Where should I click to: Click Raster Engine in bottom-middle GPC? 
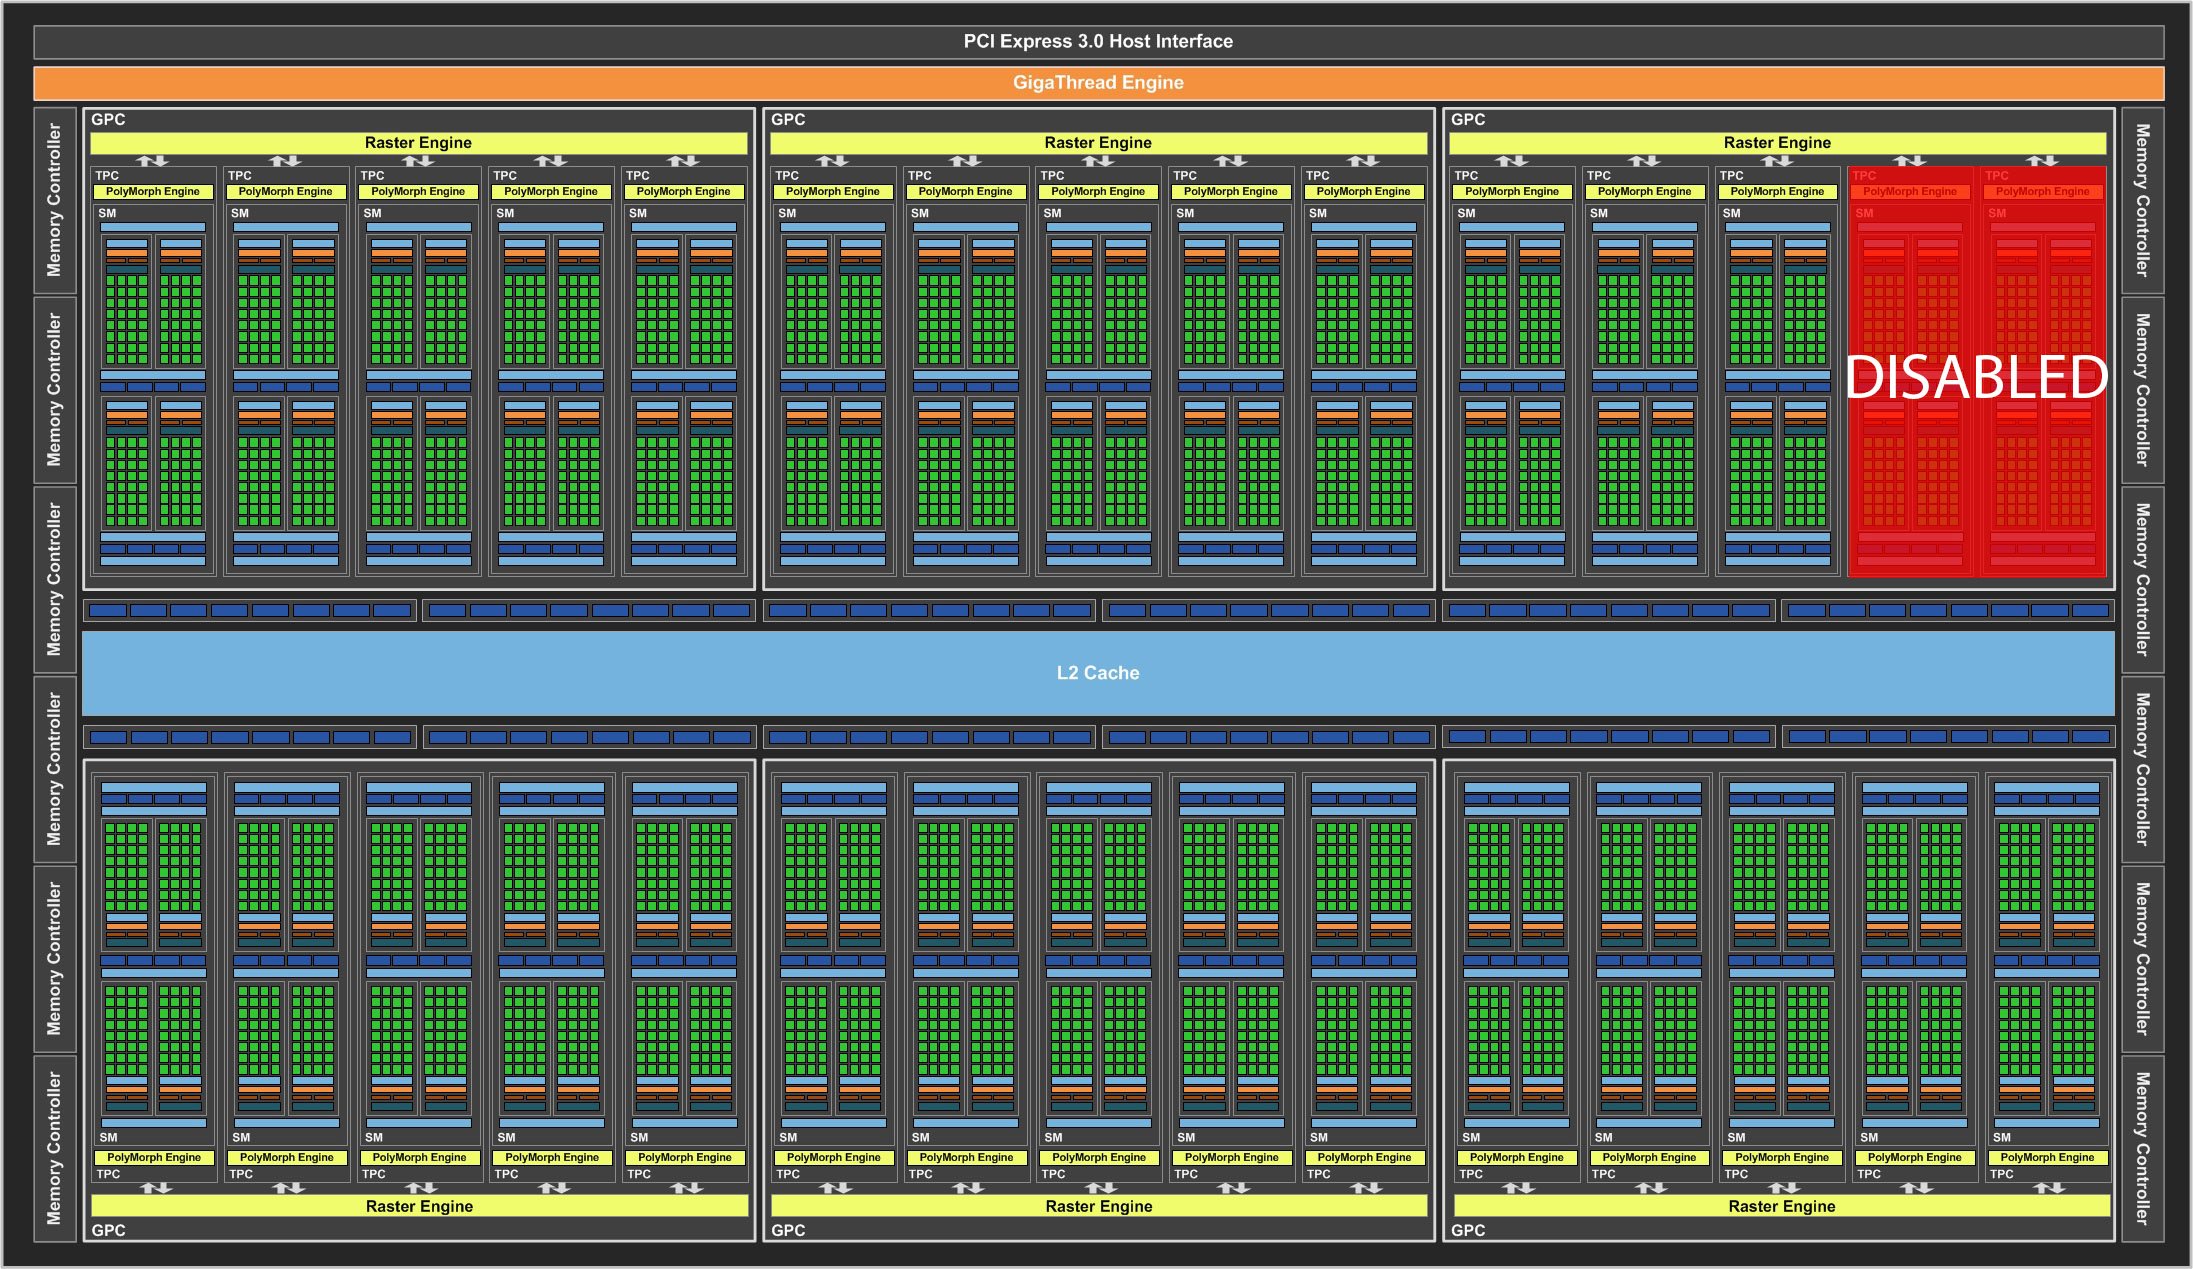pos(1098,1206)
